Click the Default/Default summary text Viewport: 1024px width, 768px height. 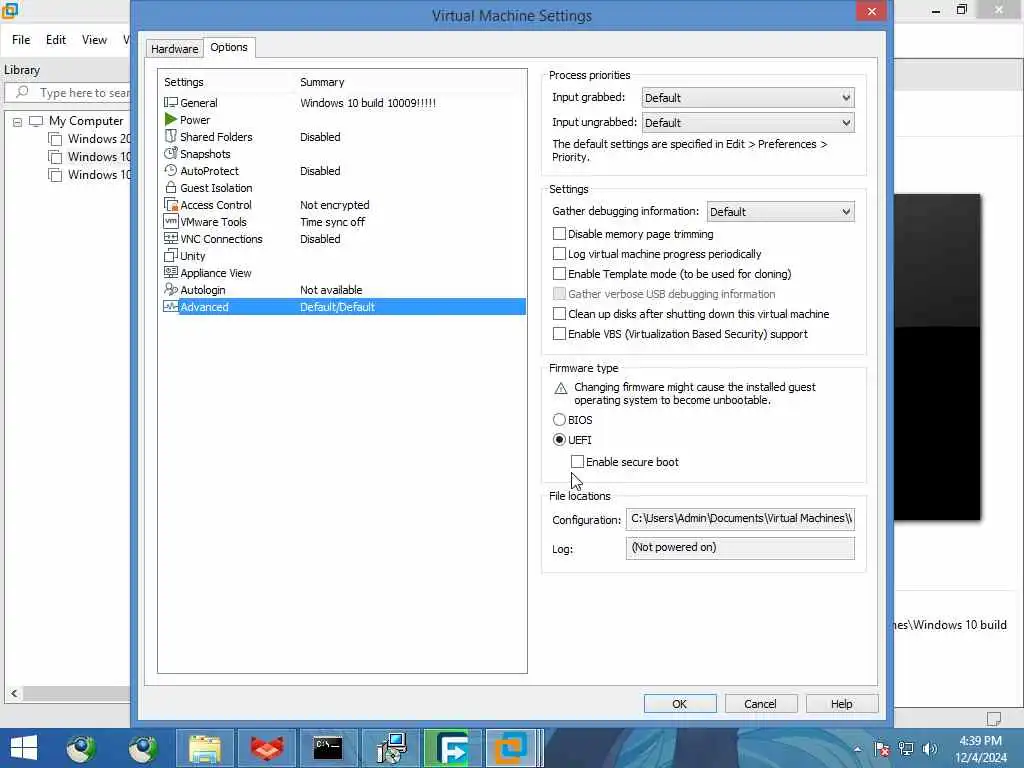coord(337,306)
